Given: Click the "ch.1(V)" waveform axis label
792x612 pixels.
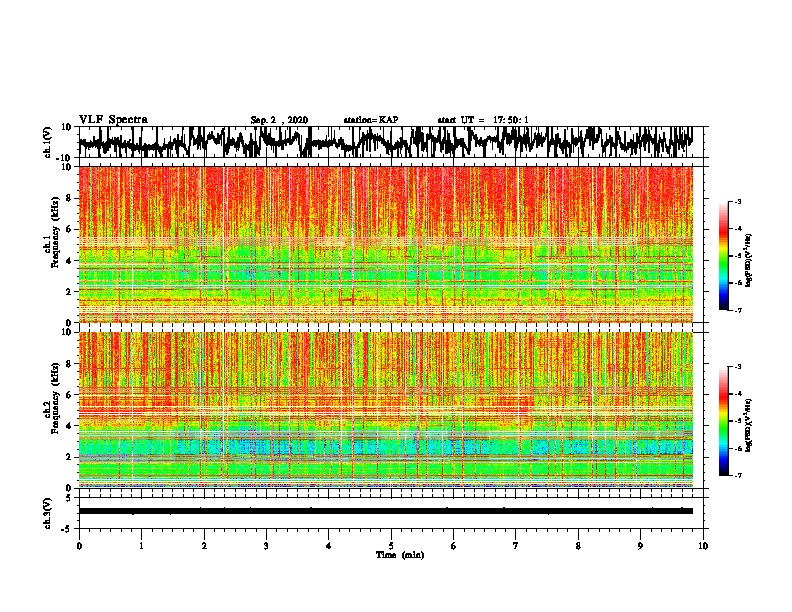Looking at the screenshot, I should pos(48,142).
